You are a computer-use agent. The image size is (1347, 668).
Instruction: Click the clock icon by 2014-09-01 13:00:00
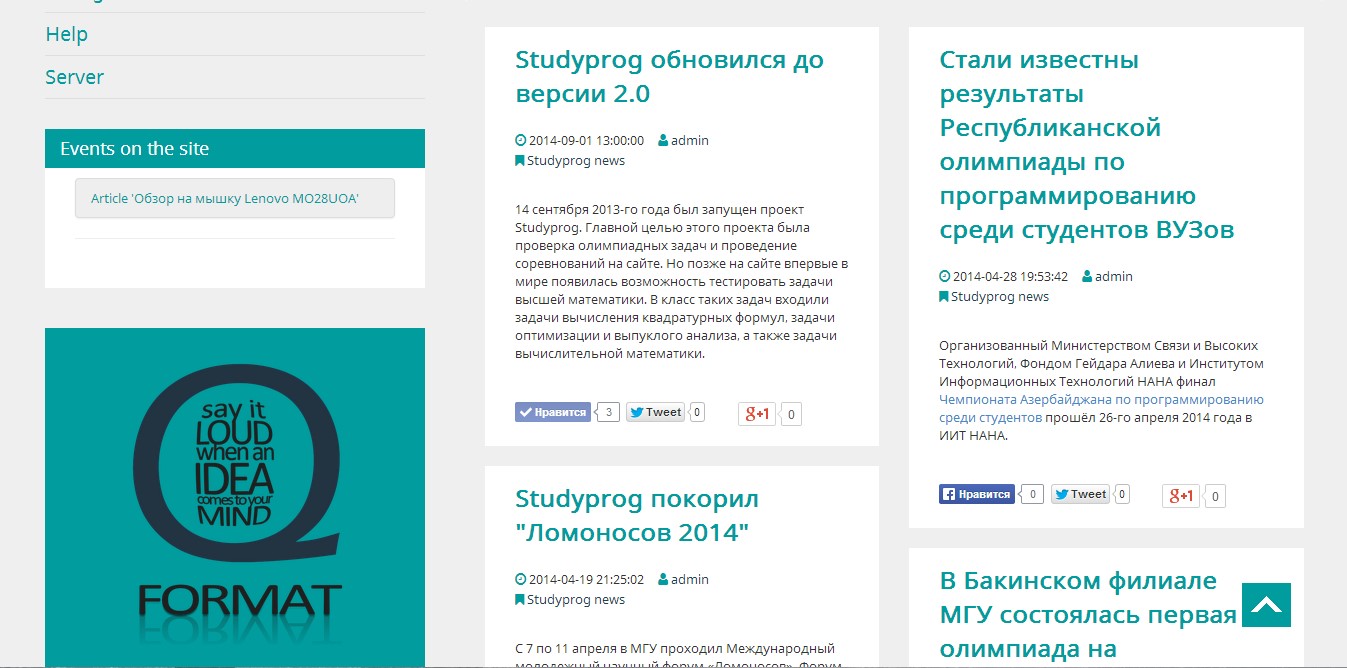point(520,141)
